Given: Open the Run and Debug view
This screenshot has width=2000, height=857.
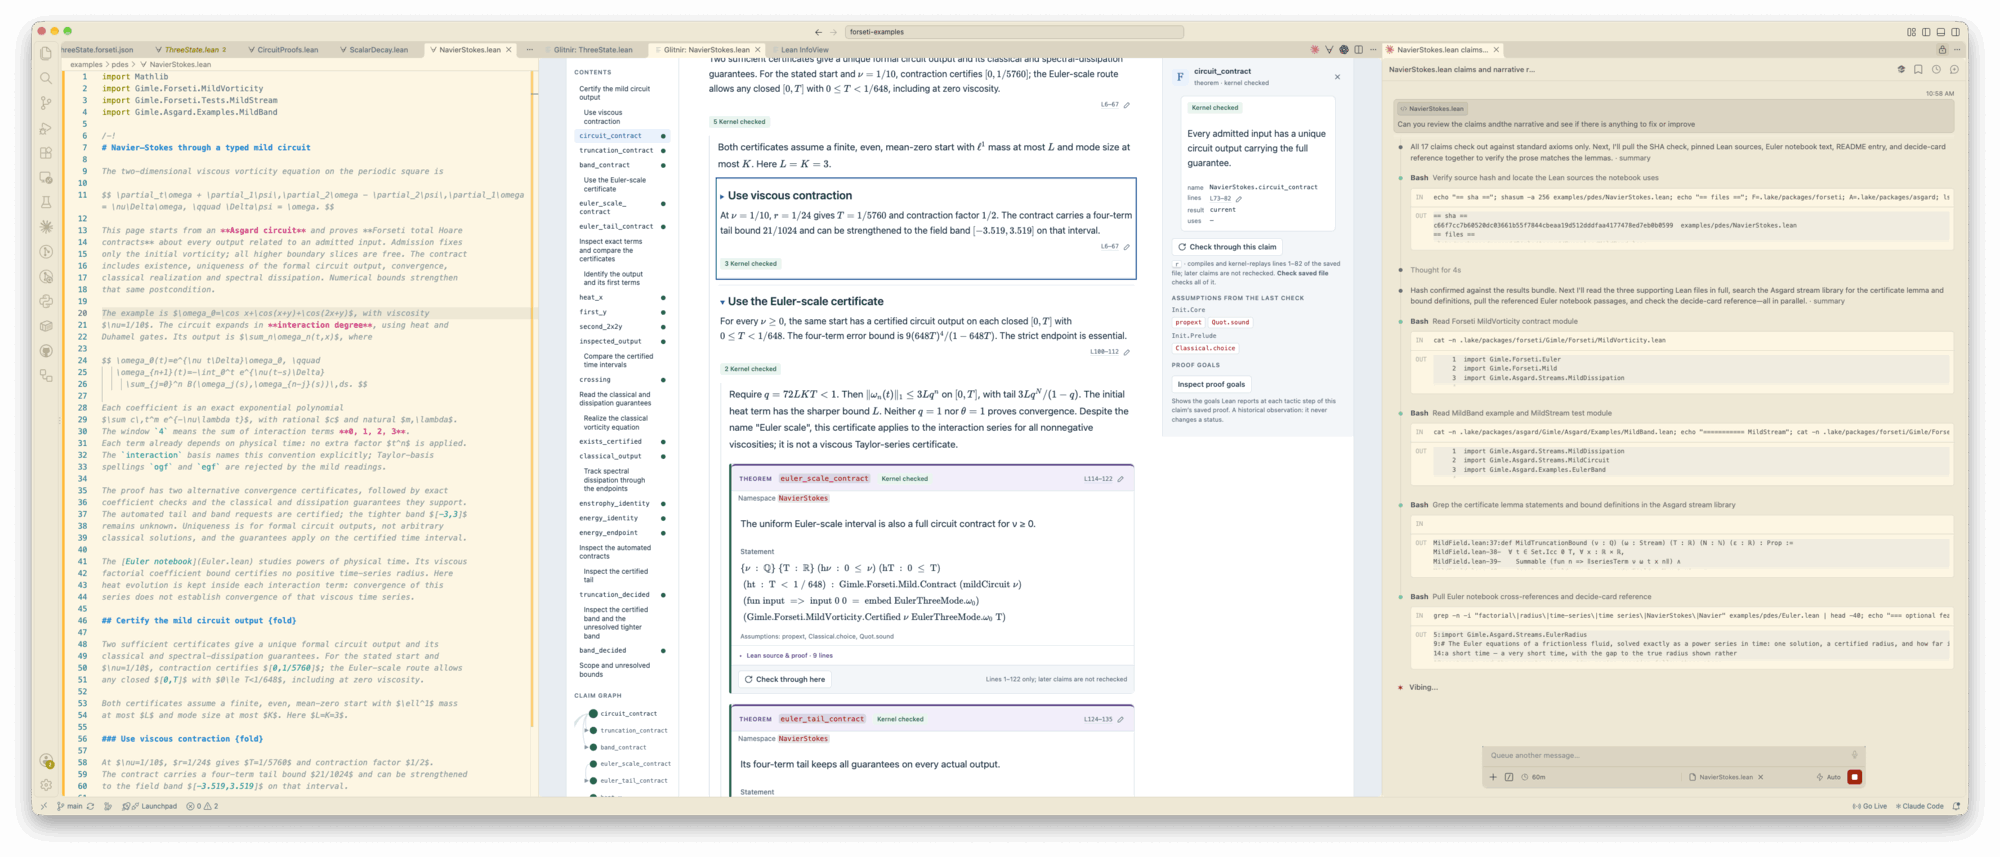Looking at the screenshot, I should point(46,128).
